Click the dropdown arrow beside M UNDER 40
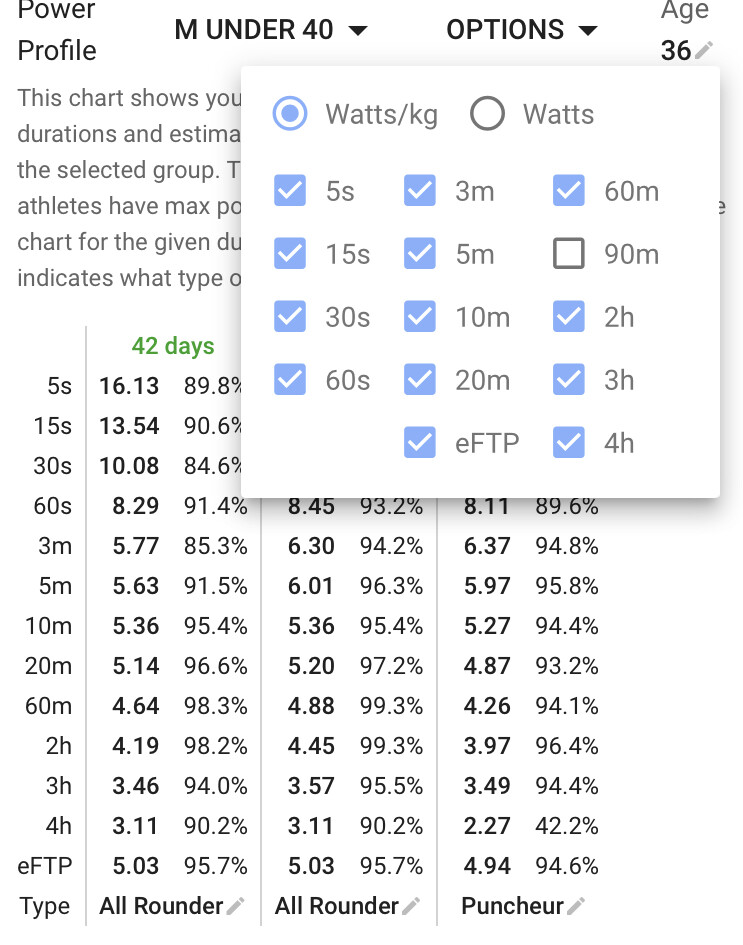The width and height of the screenshot is (743, 945). click(x=359, y=30)
